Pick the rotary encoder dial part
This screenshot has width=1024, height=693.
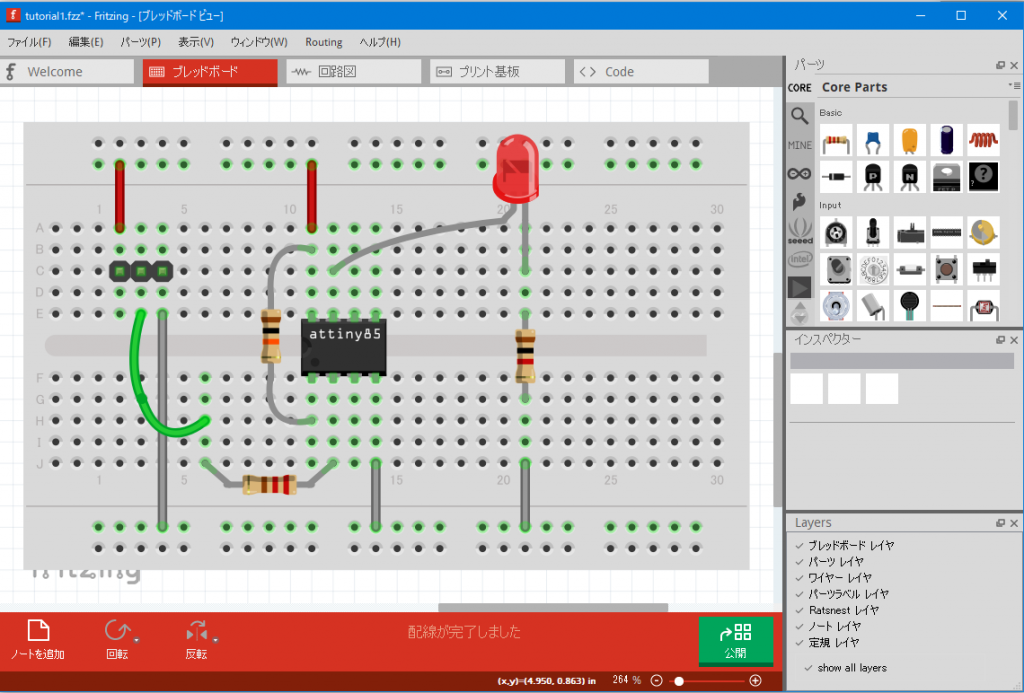point(873,269)
